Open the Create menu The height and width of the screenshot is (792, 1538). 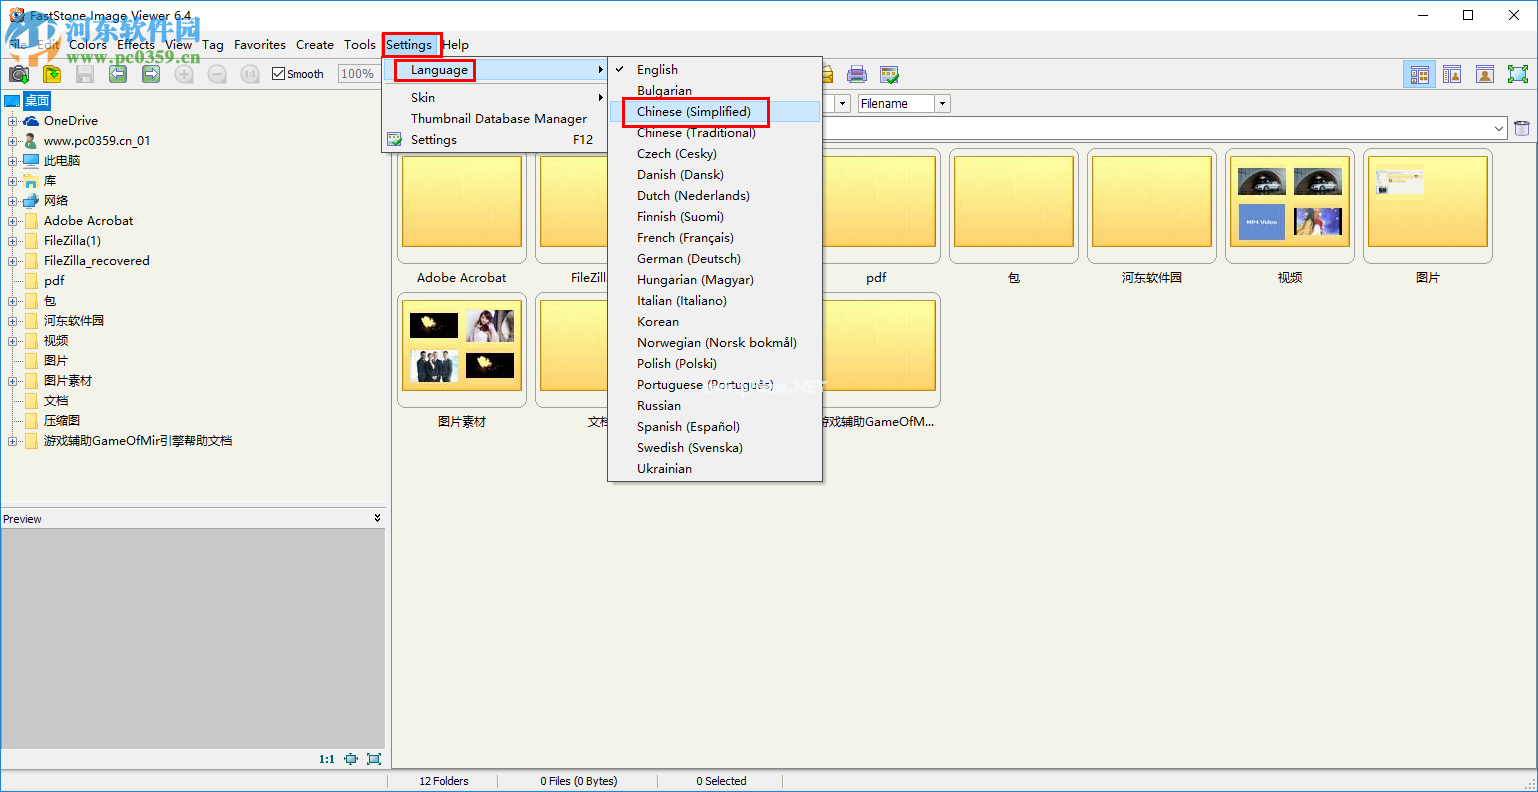[x=315, y=45]
